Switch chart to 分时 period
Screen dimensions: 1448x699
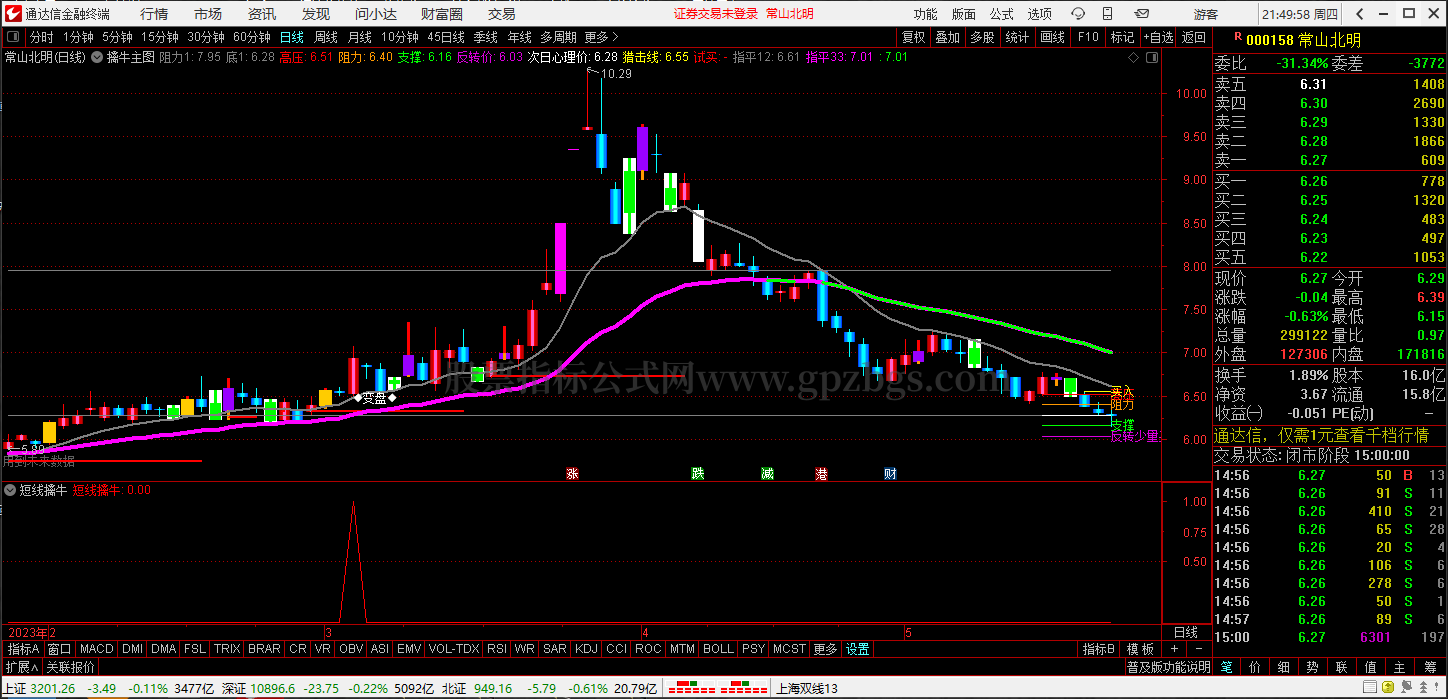pos(41,37)
